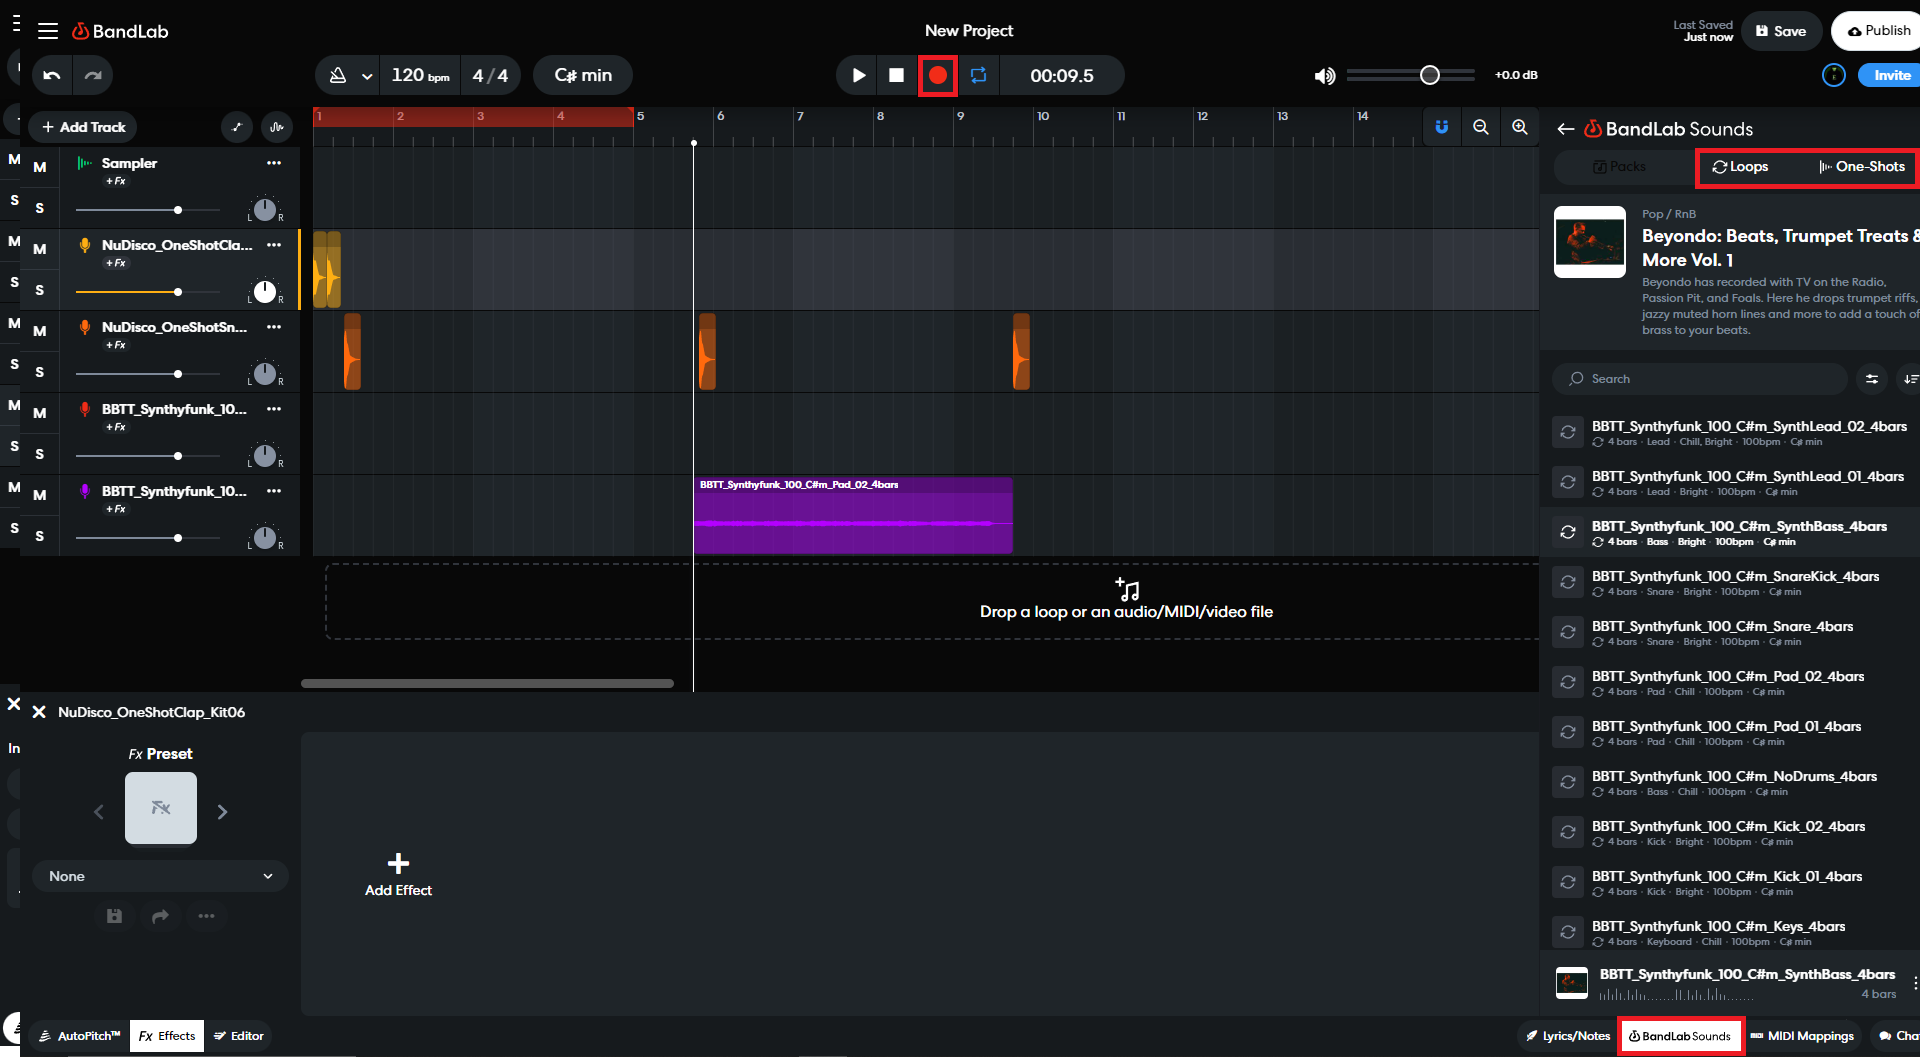Adjust NuDisco_OneShotClap track volume slider
Screen dimensions: 1920x1057
point(148,292)
